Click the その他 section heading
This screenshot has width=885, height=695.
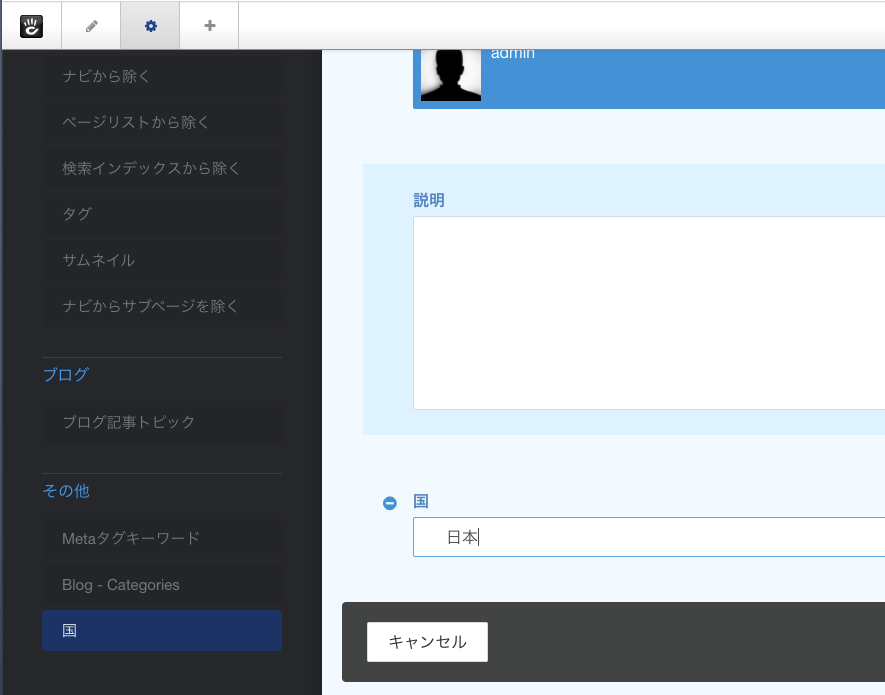point(66,491)
